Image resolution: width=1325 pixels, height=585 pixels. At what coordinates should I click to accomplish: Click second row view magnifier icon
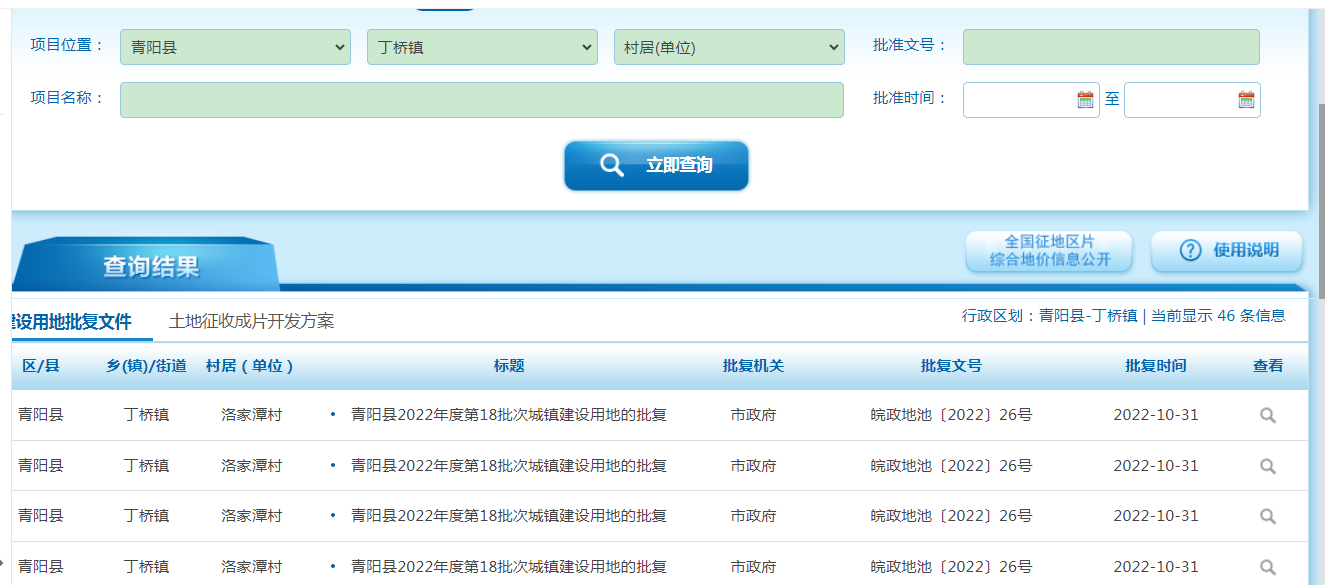1267,466
